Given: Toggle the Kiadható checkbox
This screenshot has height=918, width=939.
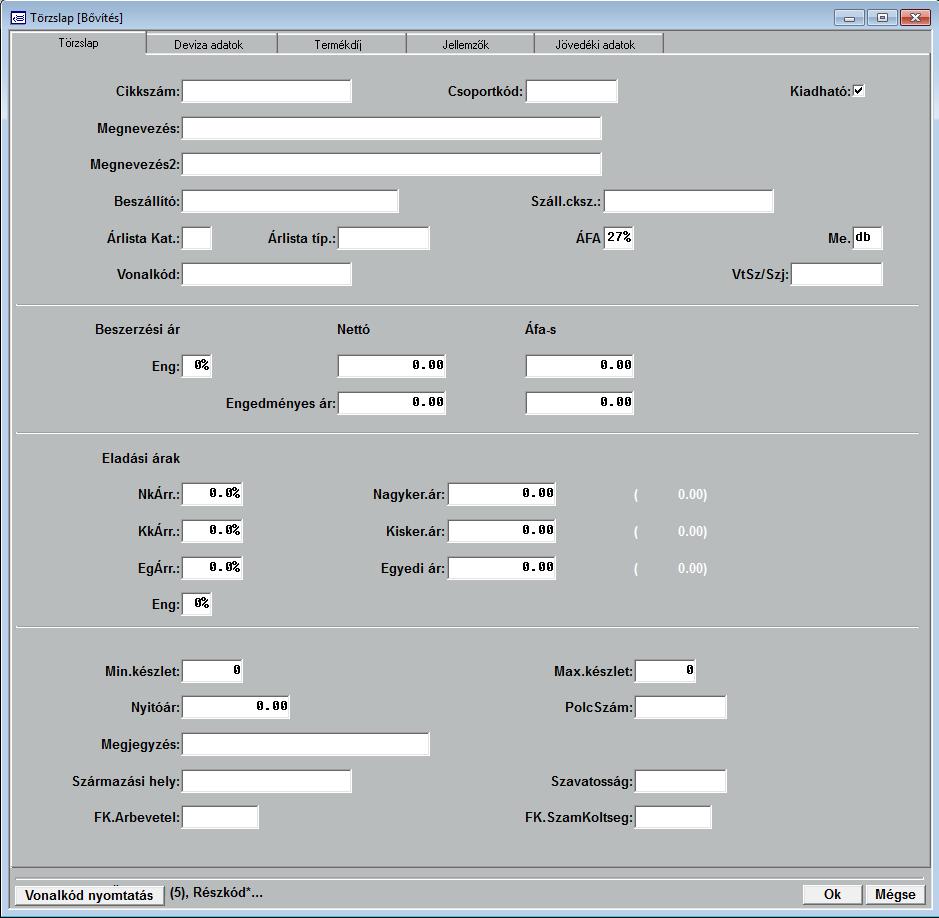Looking at the screenshot, I should pos(858,90).
